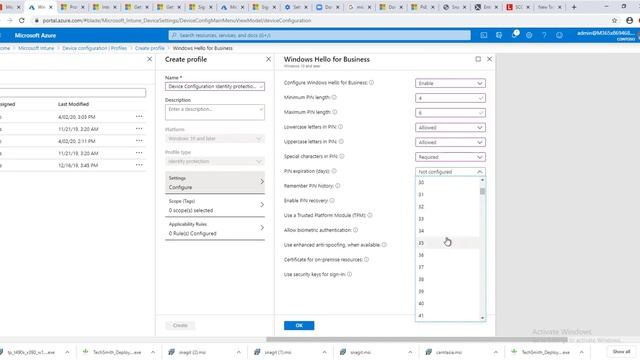Viewport: 640px width, 360px height.
Task: Click the PIN expiration list scrollbar thumb
Action: click(482, 191)
